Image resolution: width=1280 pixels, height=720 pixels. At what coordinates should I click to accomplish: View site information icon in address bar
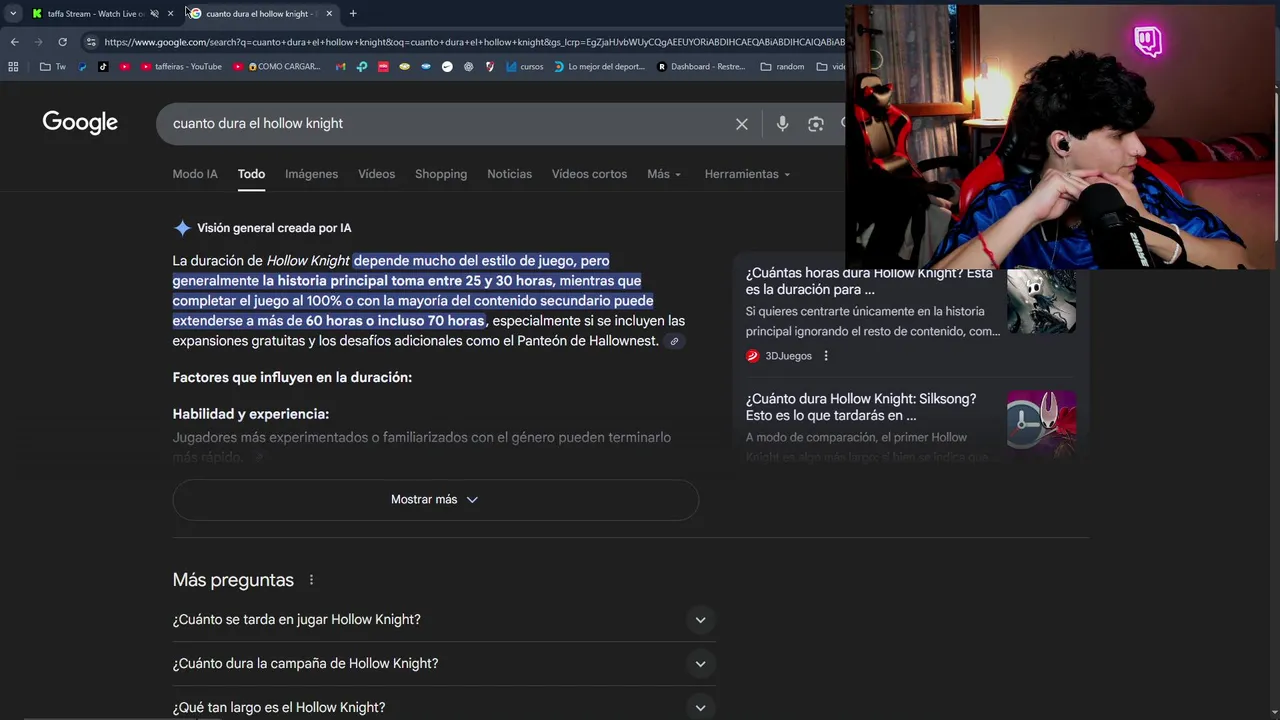(x=91, y=42)
